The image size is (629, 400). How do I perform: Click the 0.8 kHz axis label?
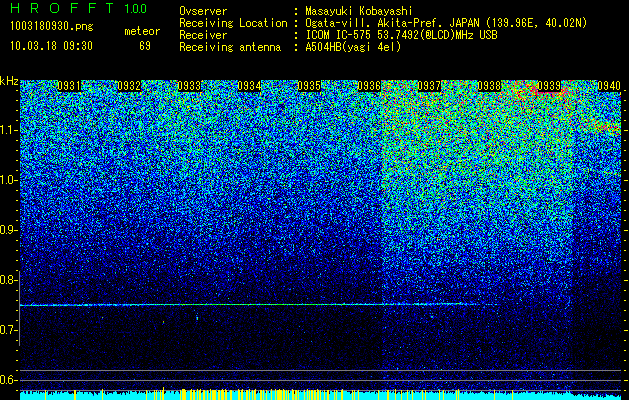coord(8,280)
